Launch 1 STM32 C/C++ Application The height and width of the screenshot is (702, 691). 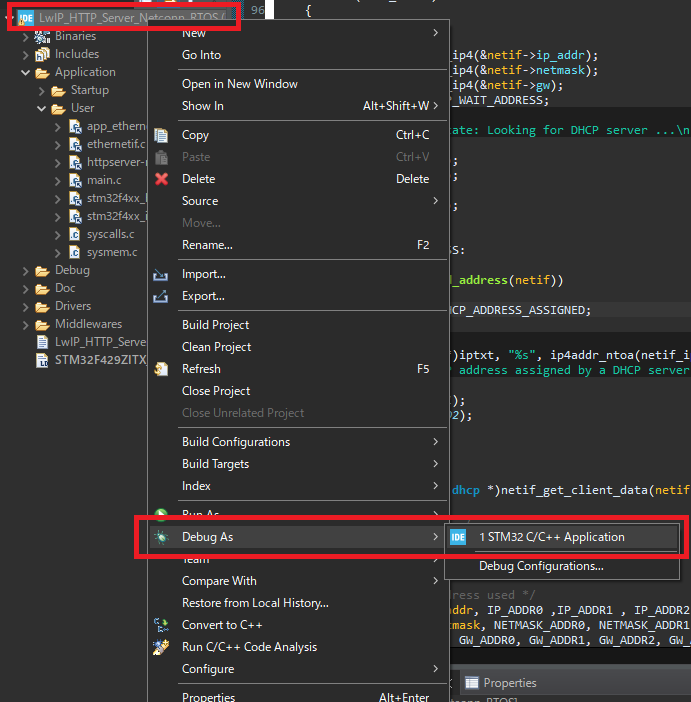[562, 537]
